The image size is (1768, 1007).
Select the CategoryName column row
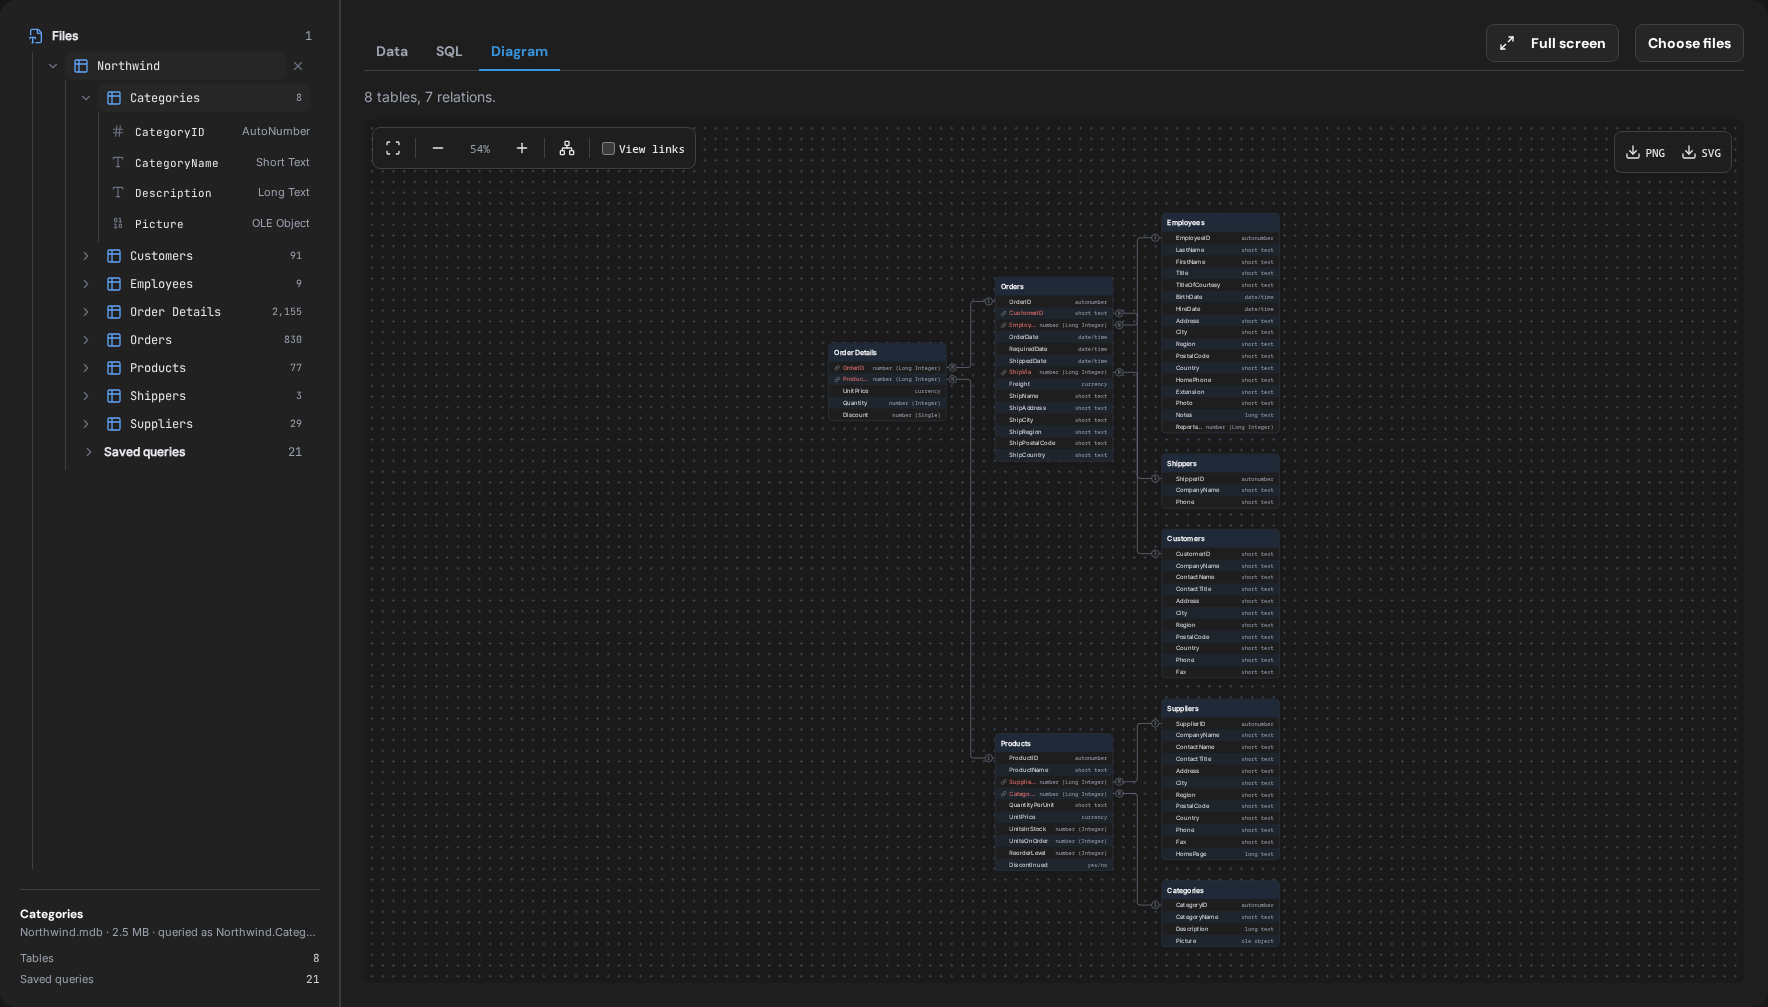[x=210, y=162]
